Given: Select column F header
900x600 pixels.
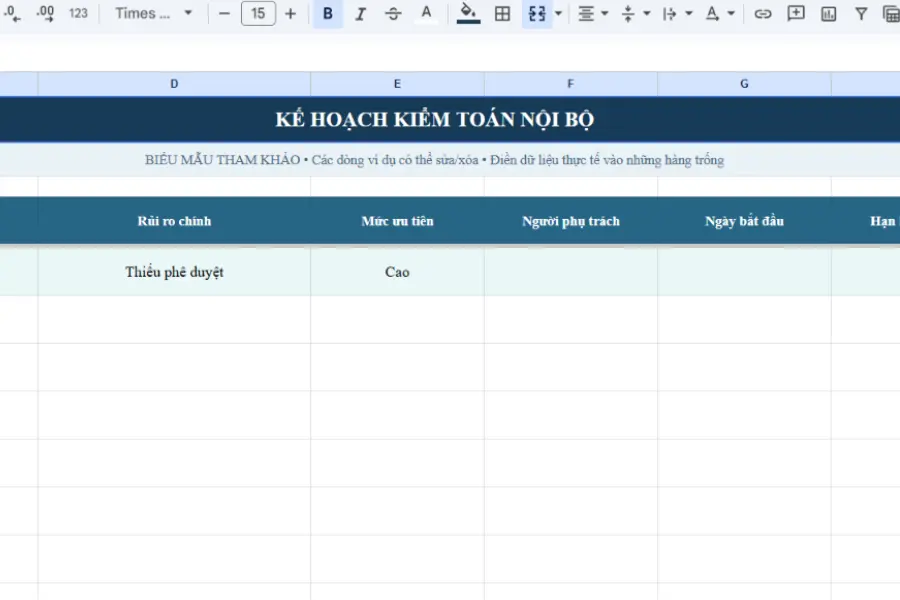Looking at the screenshot, I should click(x=571, y=84).
